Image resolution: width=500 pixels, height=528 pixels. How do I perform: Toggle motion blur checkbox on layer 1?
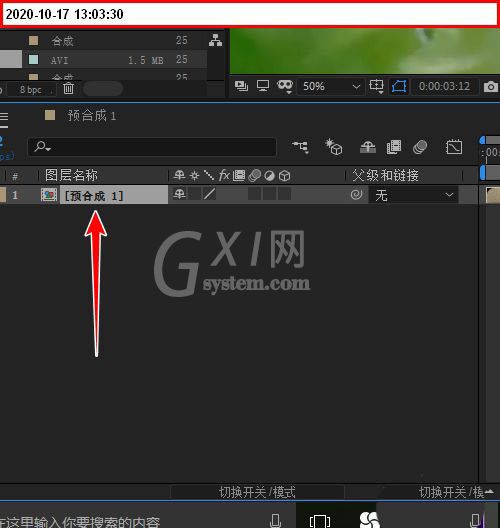tap(254, 194)
